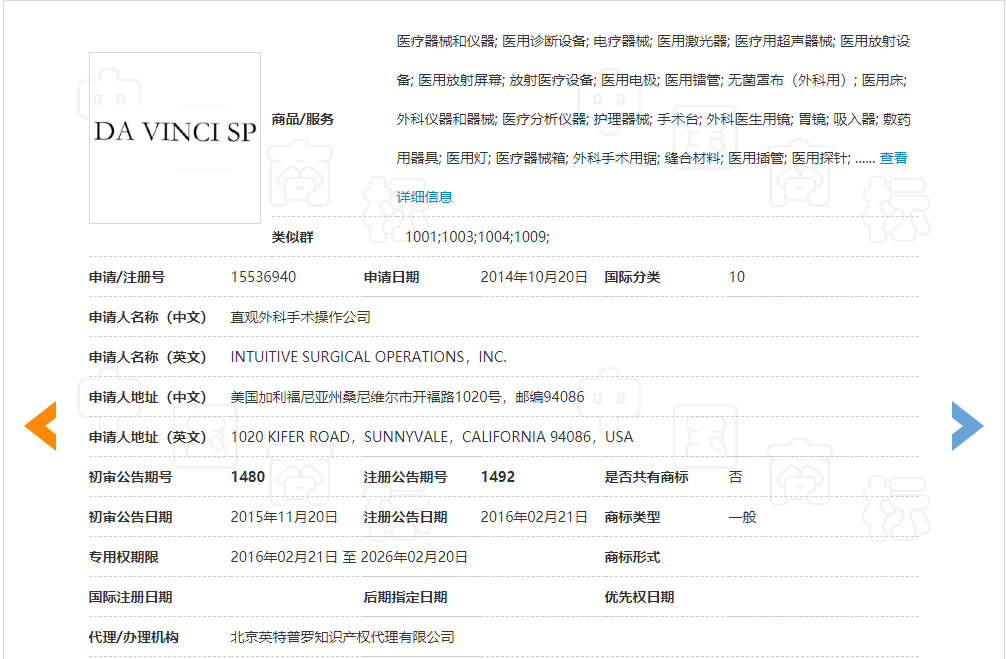The image size is (1006, 659).
Task: Click international class value 10
Action: coord(737,277)
